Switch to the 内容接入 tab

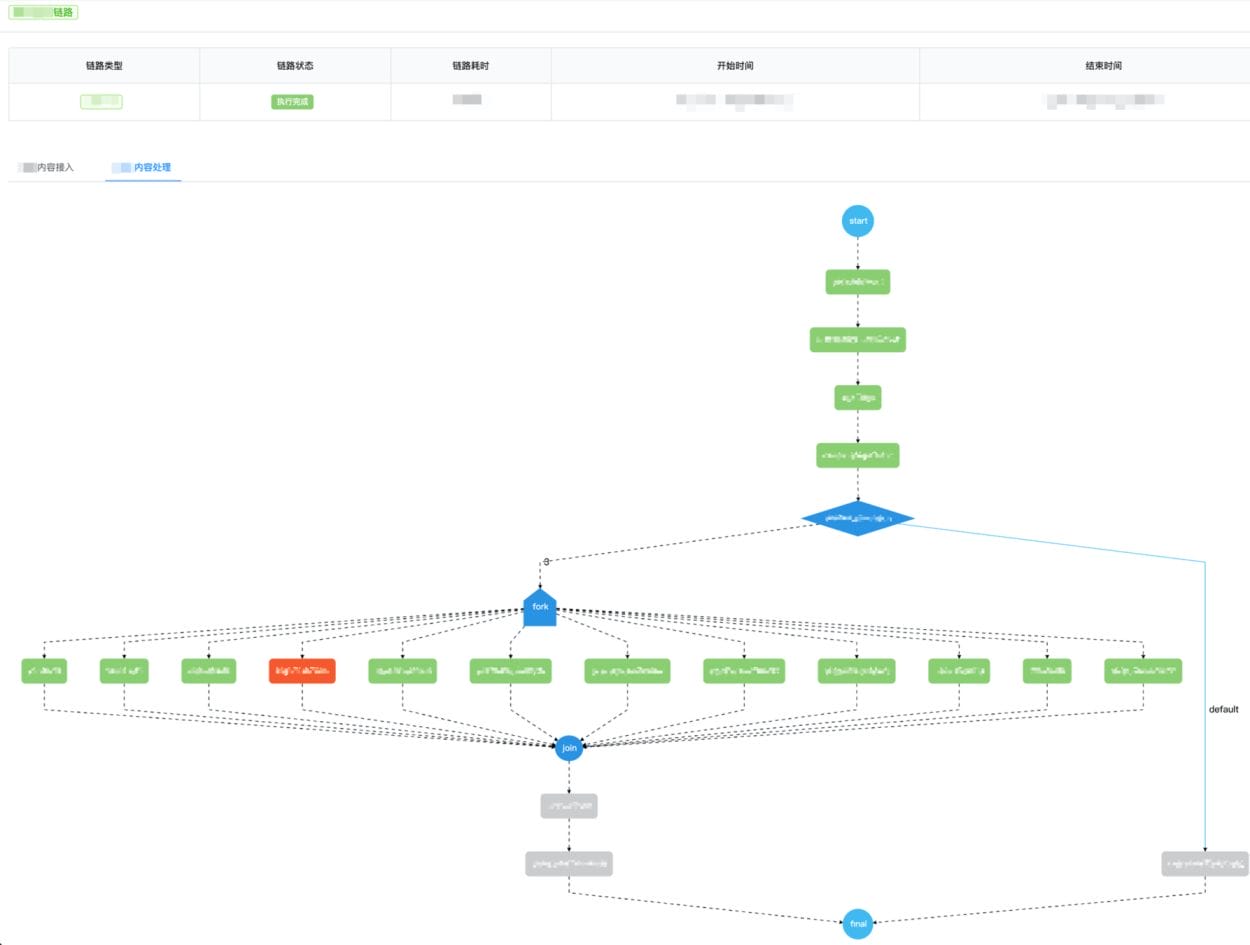point(47,167)
